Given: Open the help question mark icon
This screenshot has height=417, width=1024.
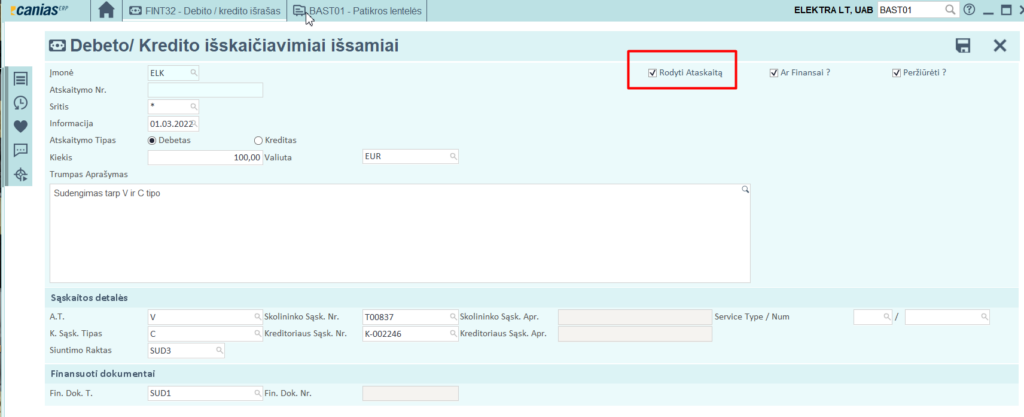Looking at the screenshot, I should click(x=968, y=10).
